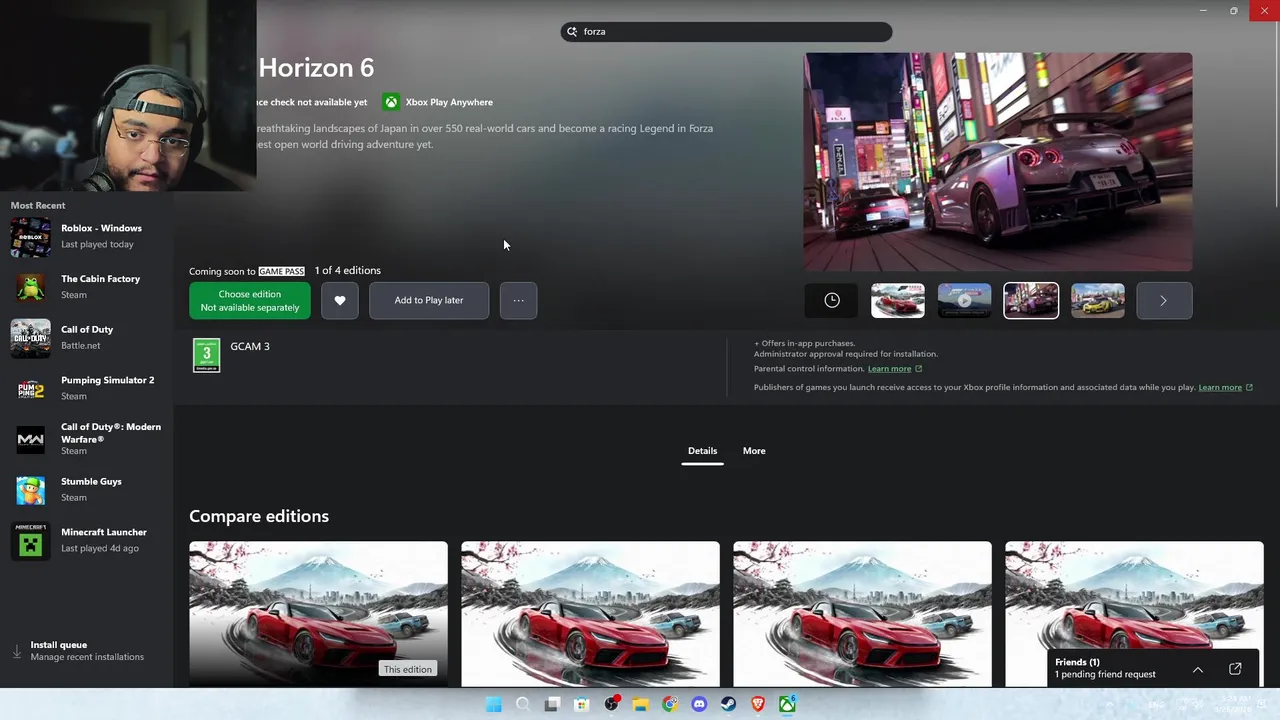
Task: Click the GCAM 3 age rating badge
Action: pyautogui.click(x=206, y=355)
